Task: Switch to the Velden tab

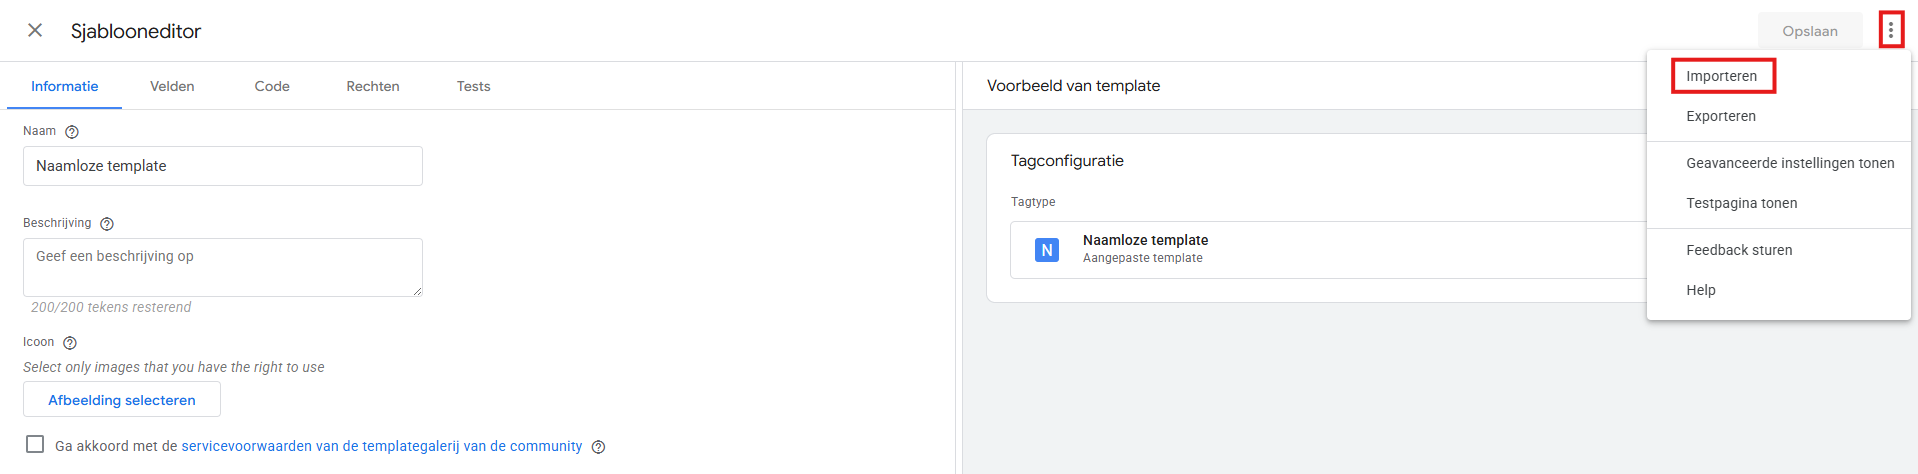Action: click(x=172, y=87)
